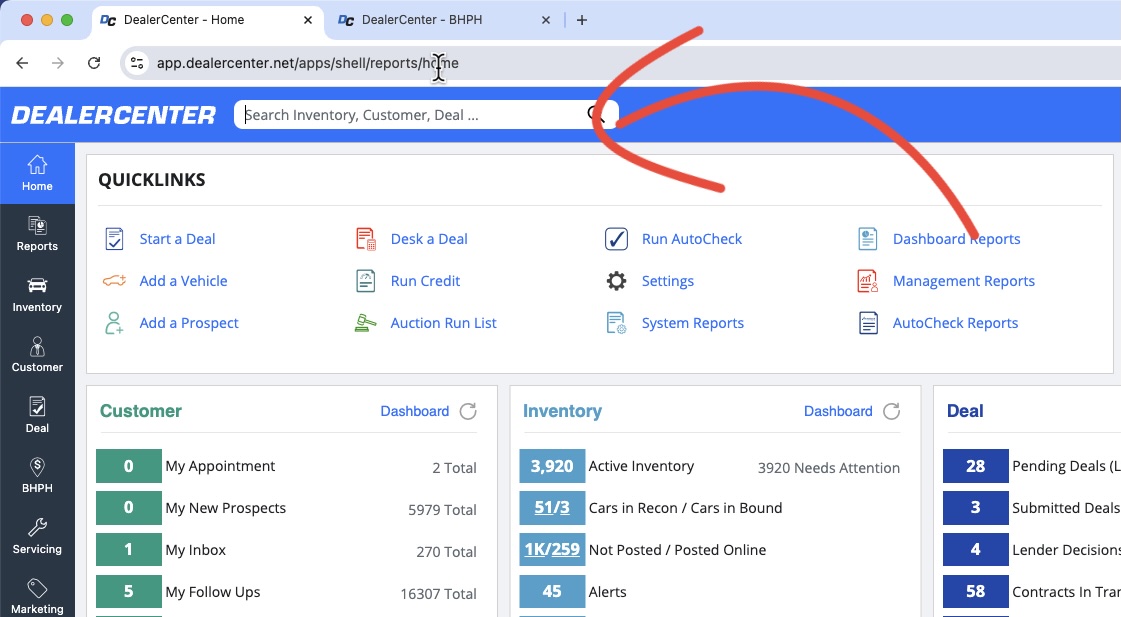This screenshot has height=617, width=1121.
Task: Go to Inventory in the sidebar
Action: click(x=37, y=295)
